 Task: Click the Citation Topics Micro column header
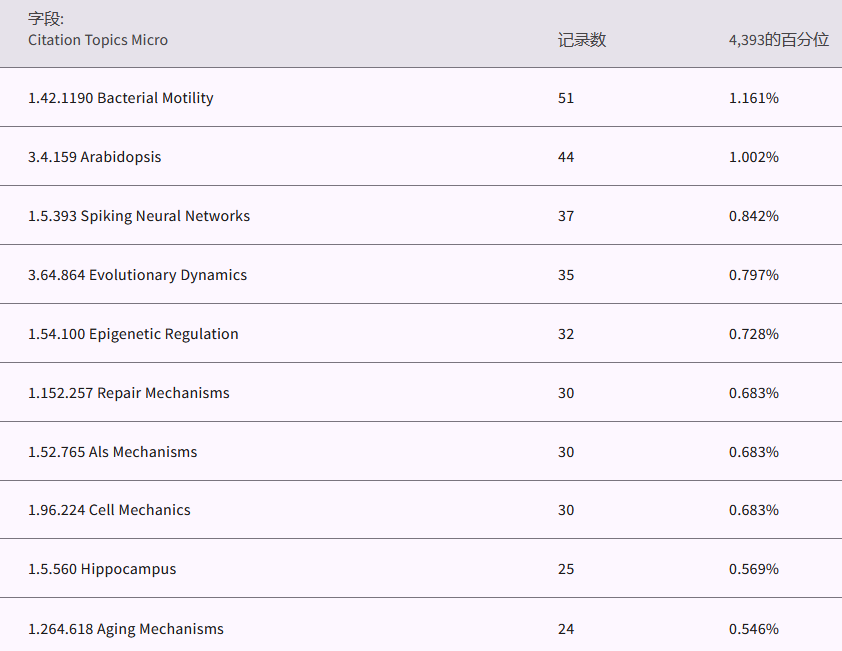(x=98, y=40)
